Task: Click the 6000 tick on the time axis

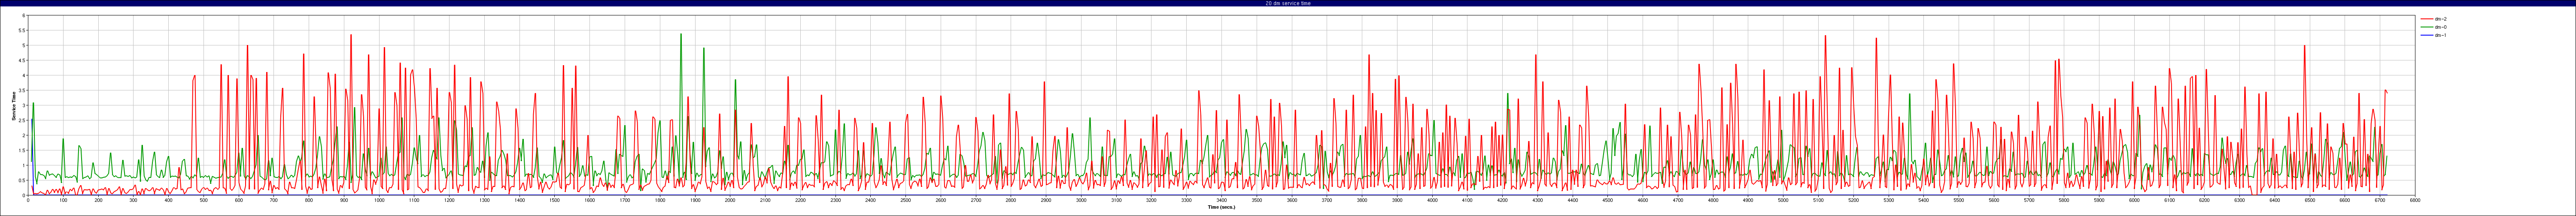Action: pyautogui.click(x=2134, y=200)
